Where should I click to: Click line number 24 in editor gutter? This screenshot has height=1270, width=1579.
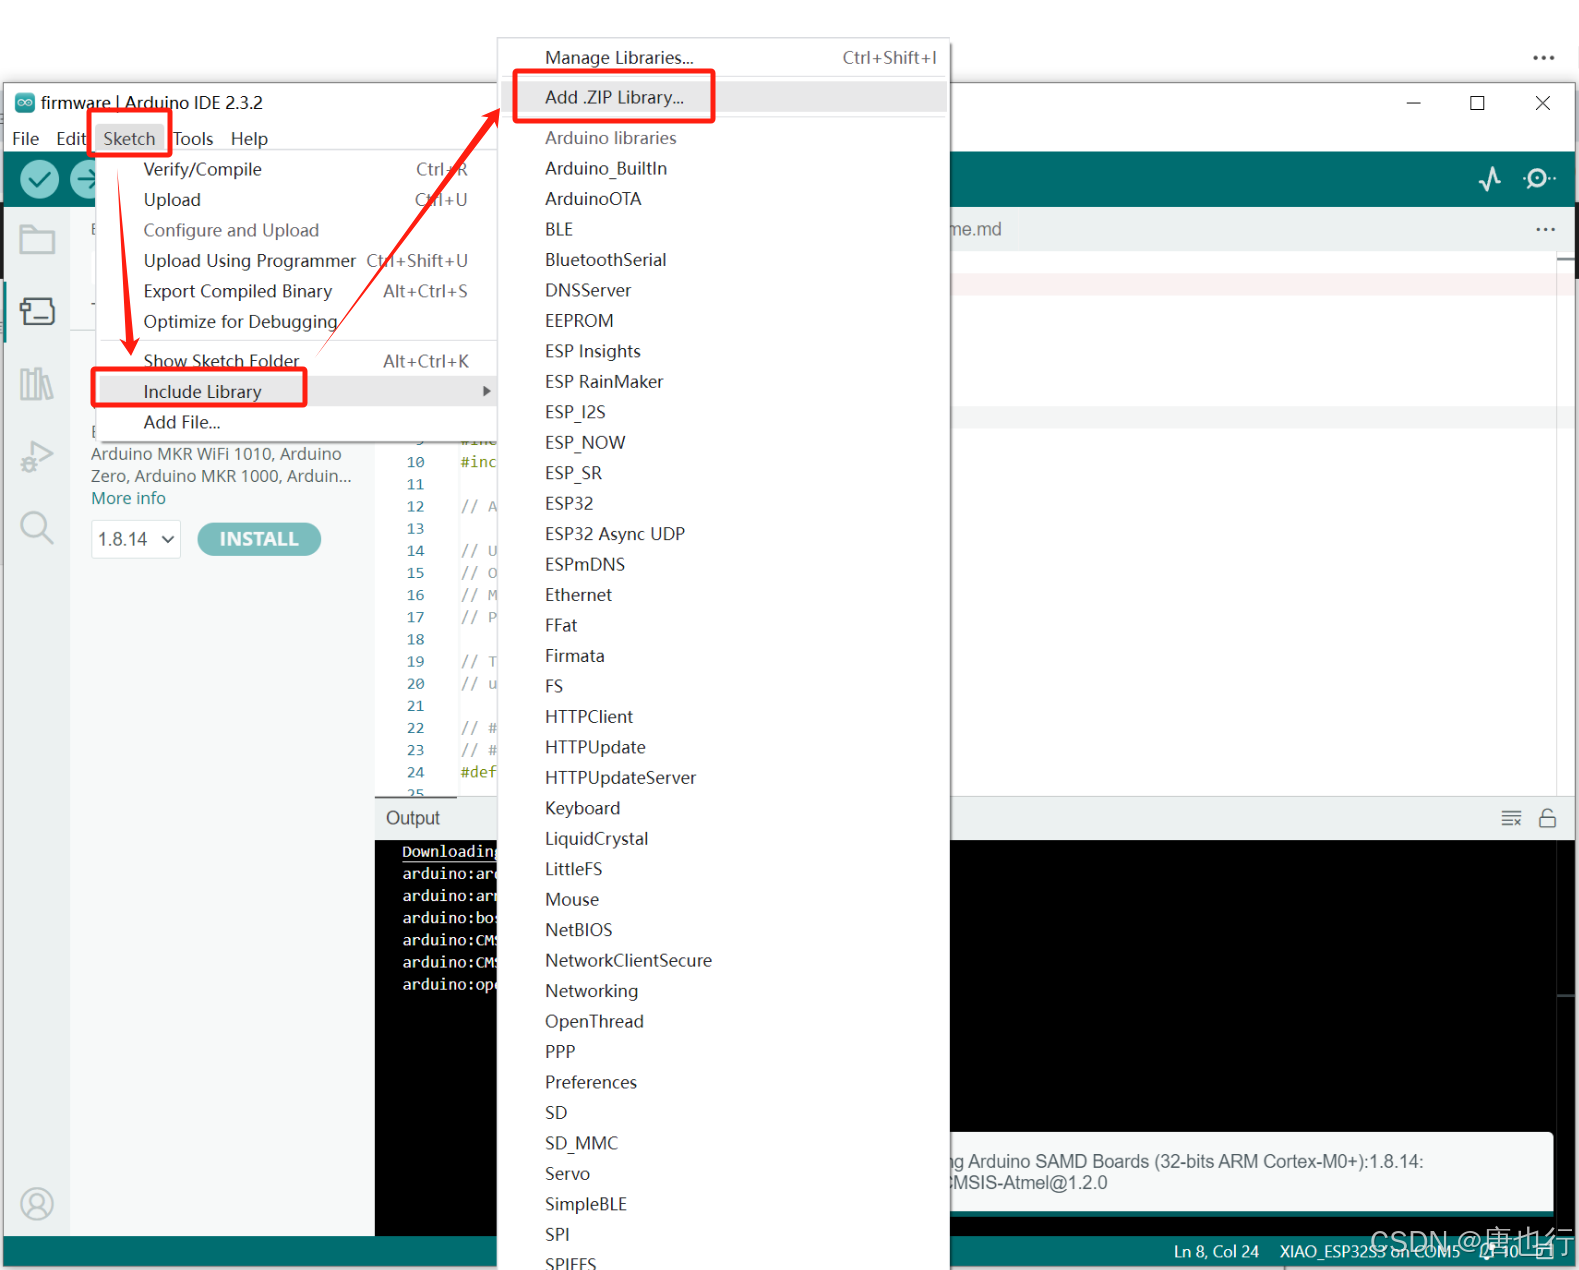point(415,772)
